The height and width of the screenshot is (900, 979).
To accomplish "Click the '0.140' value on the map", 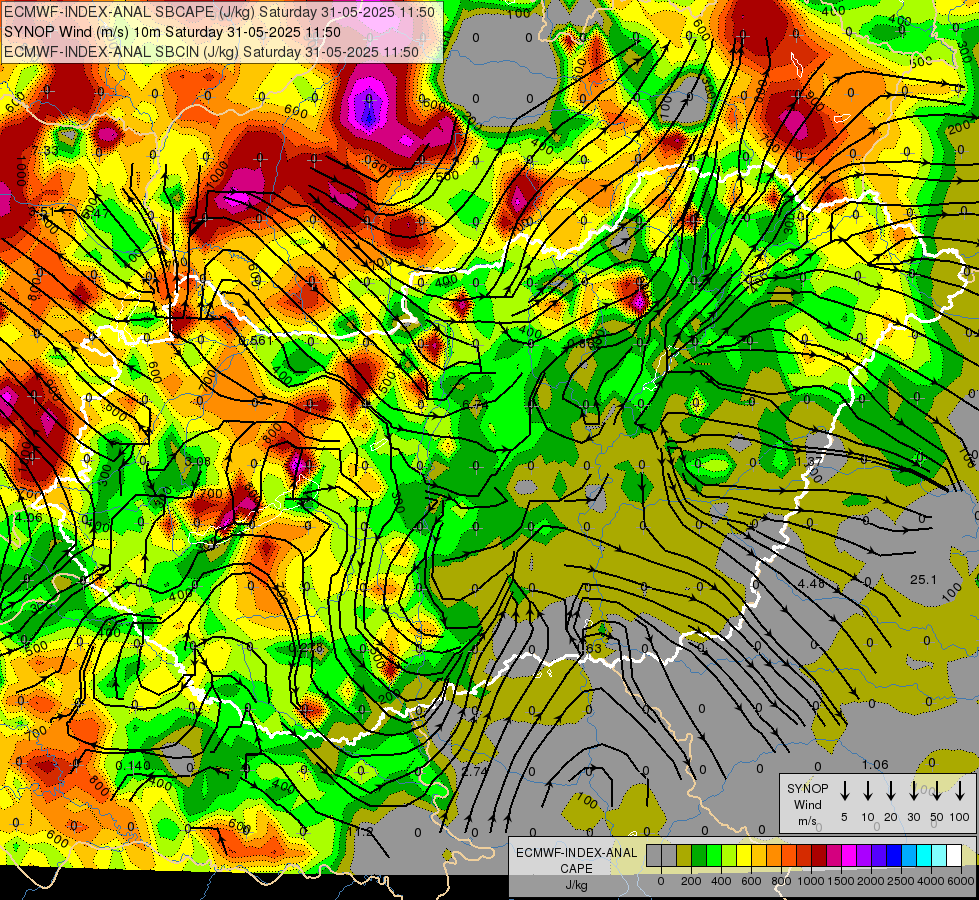I will (133, 765).
